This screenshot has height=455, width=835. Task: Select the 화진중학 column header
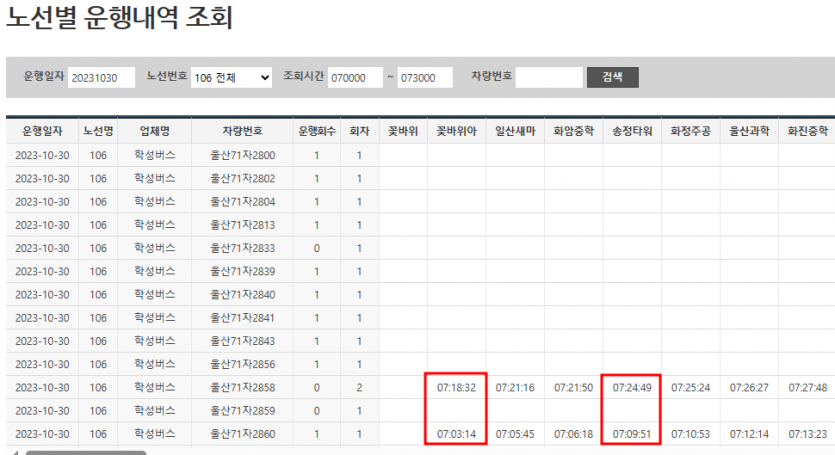[808, 131]
